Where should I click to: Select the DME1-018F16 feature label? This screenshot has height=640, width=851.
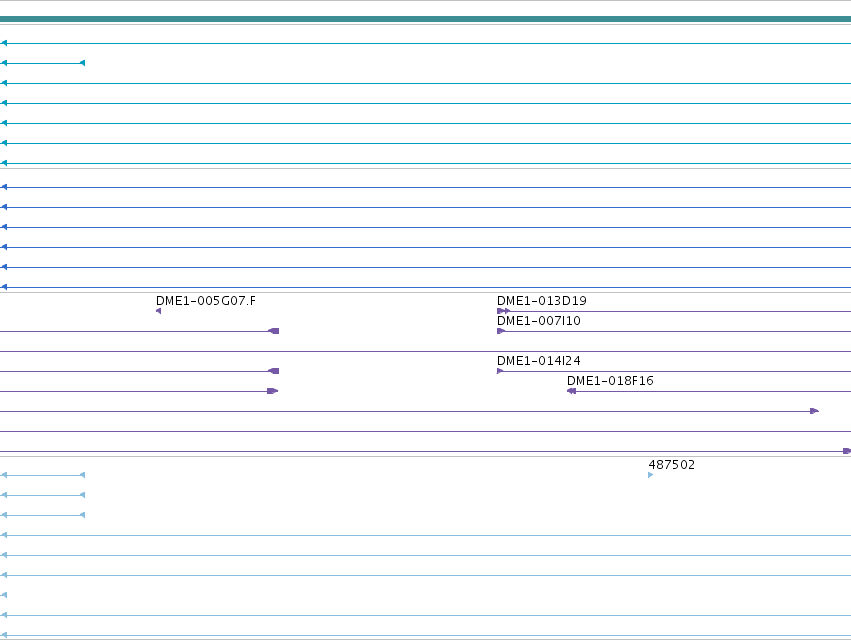click(610, 381)
